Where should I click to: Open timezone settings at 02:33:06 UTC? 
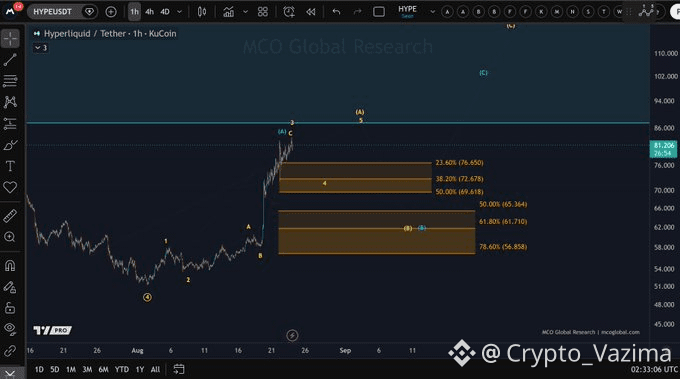pyautogui.click(x=654, y=369)
